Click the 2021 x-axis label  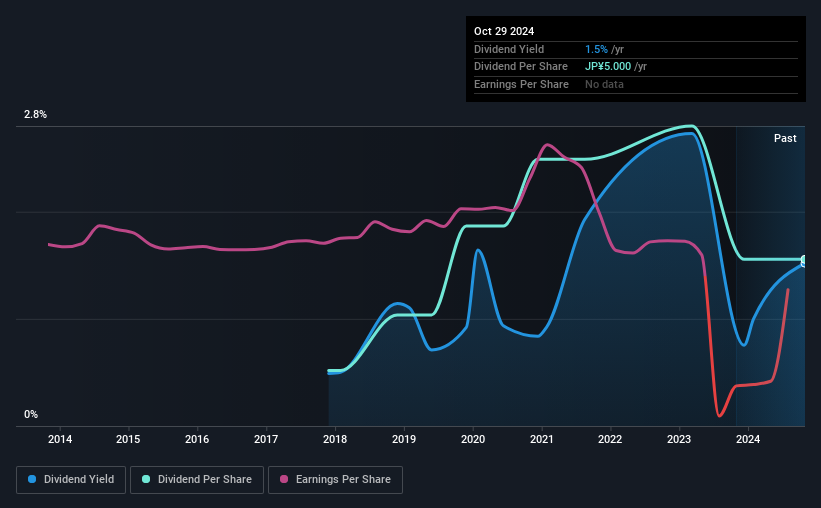pos(542,439)
